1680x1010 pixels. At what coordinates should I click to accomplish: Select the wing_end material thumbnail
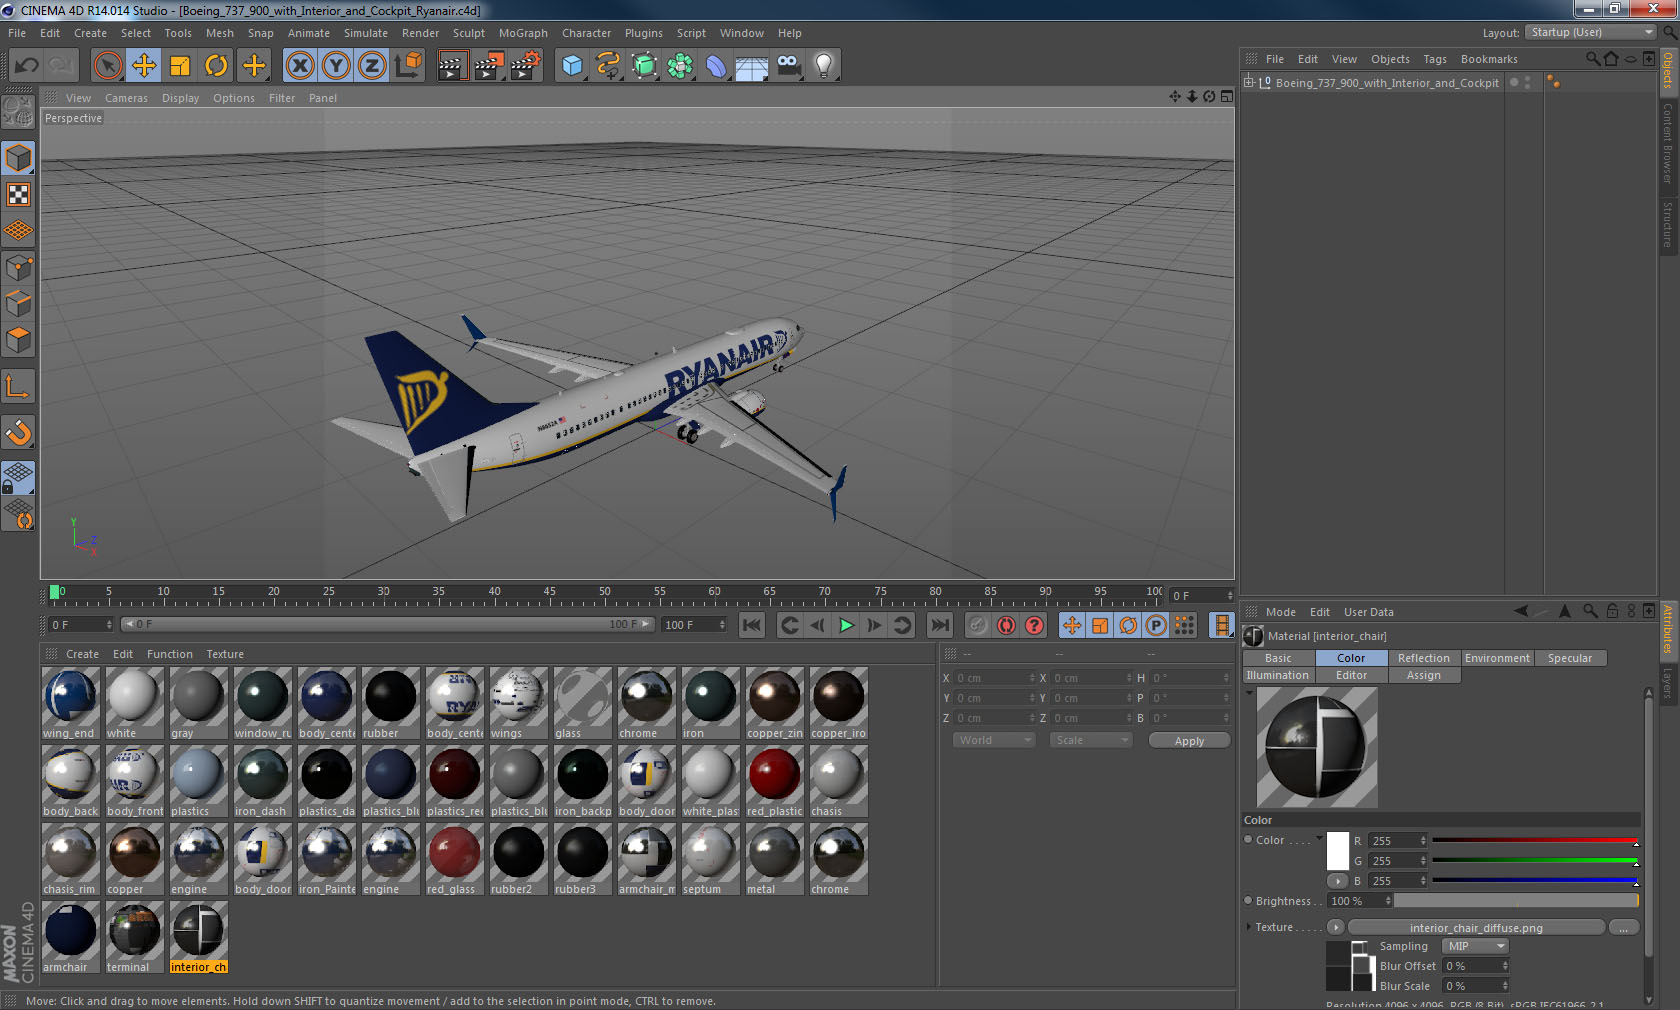[x=70, y=696]
